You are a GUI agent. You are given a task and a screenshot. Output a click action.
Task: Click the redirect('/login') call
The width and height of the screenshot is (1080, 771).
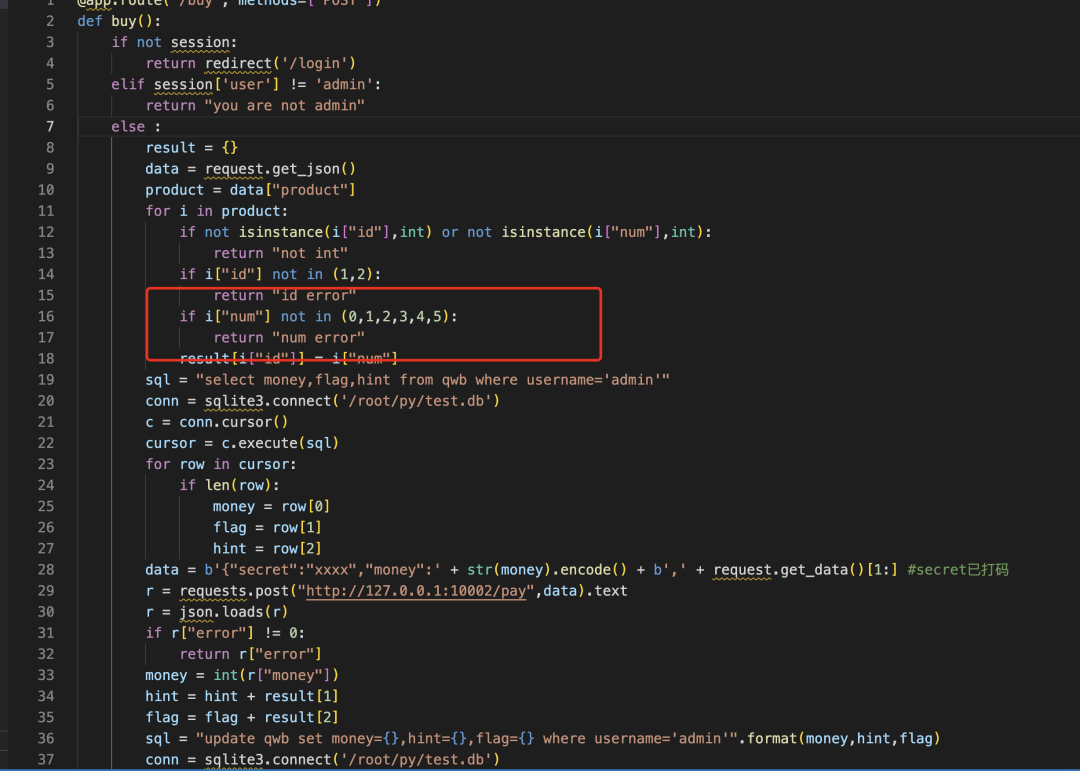click(280, 63)
